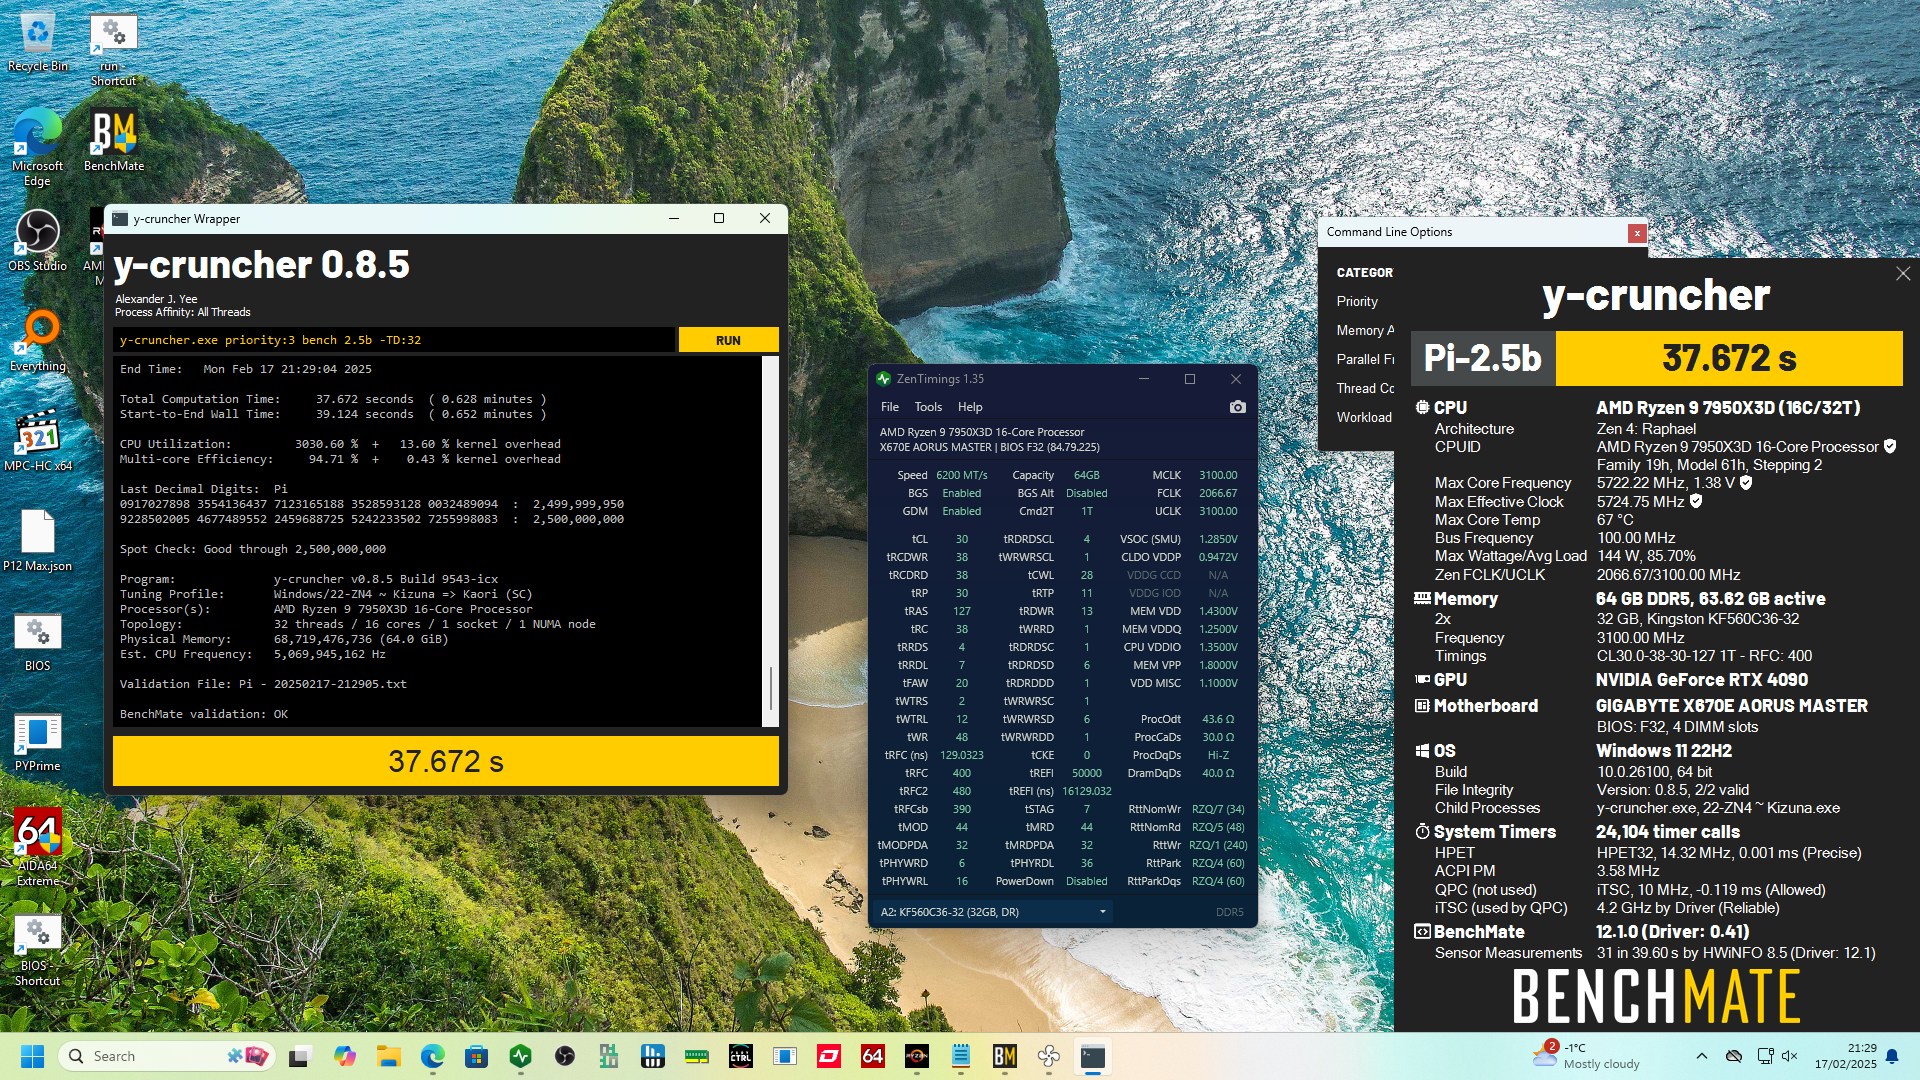
Task: Open Task View on the taskbar
Action: tap(300, 1056)
